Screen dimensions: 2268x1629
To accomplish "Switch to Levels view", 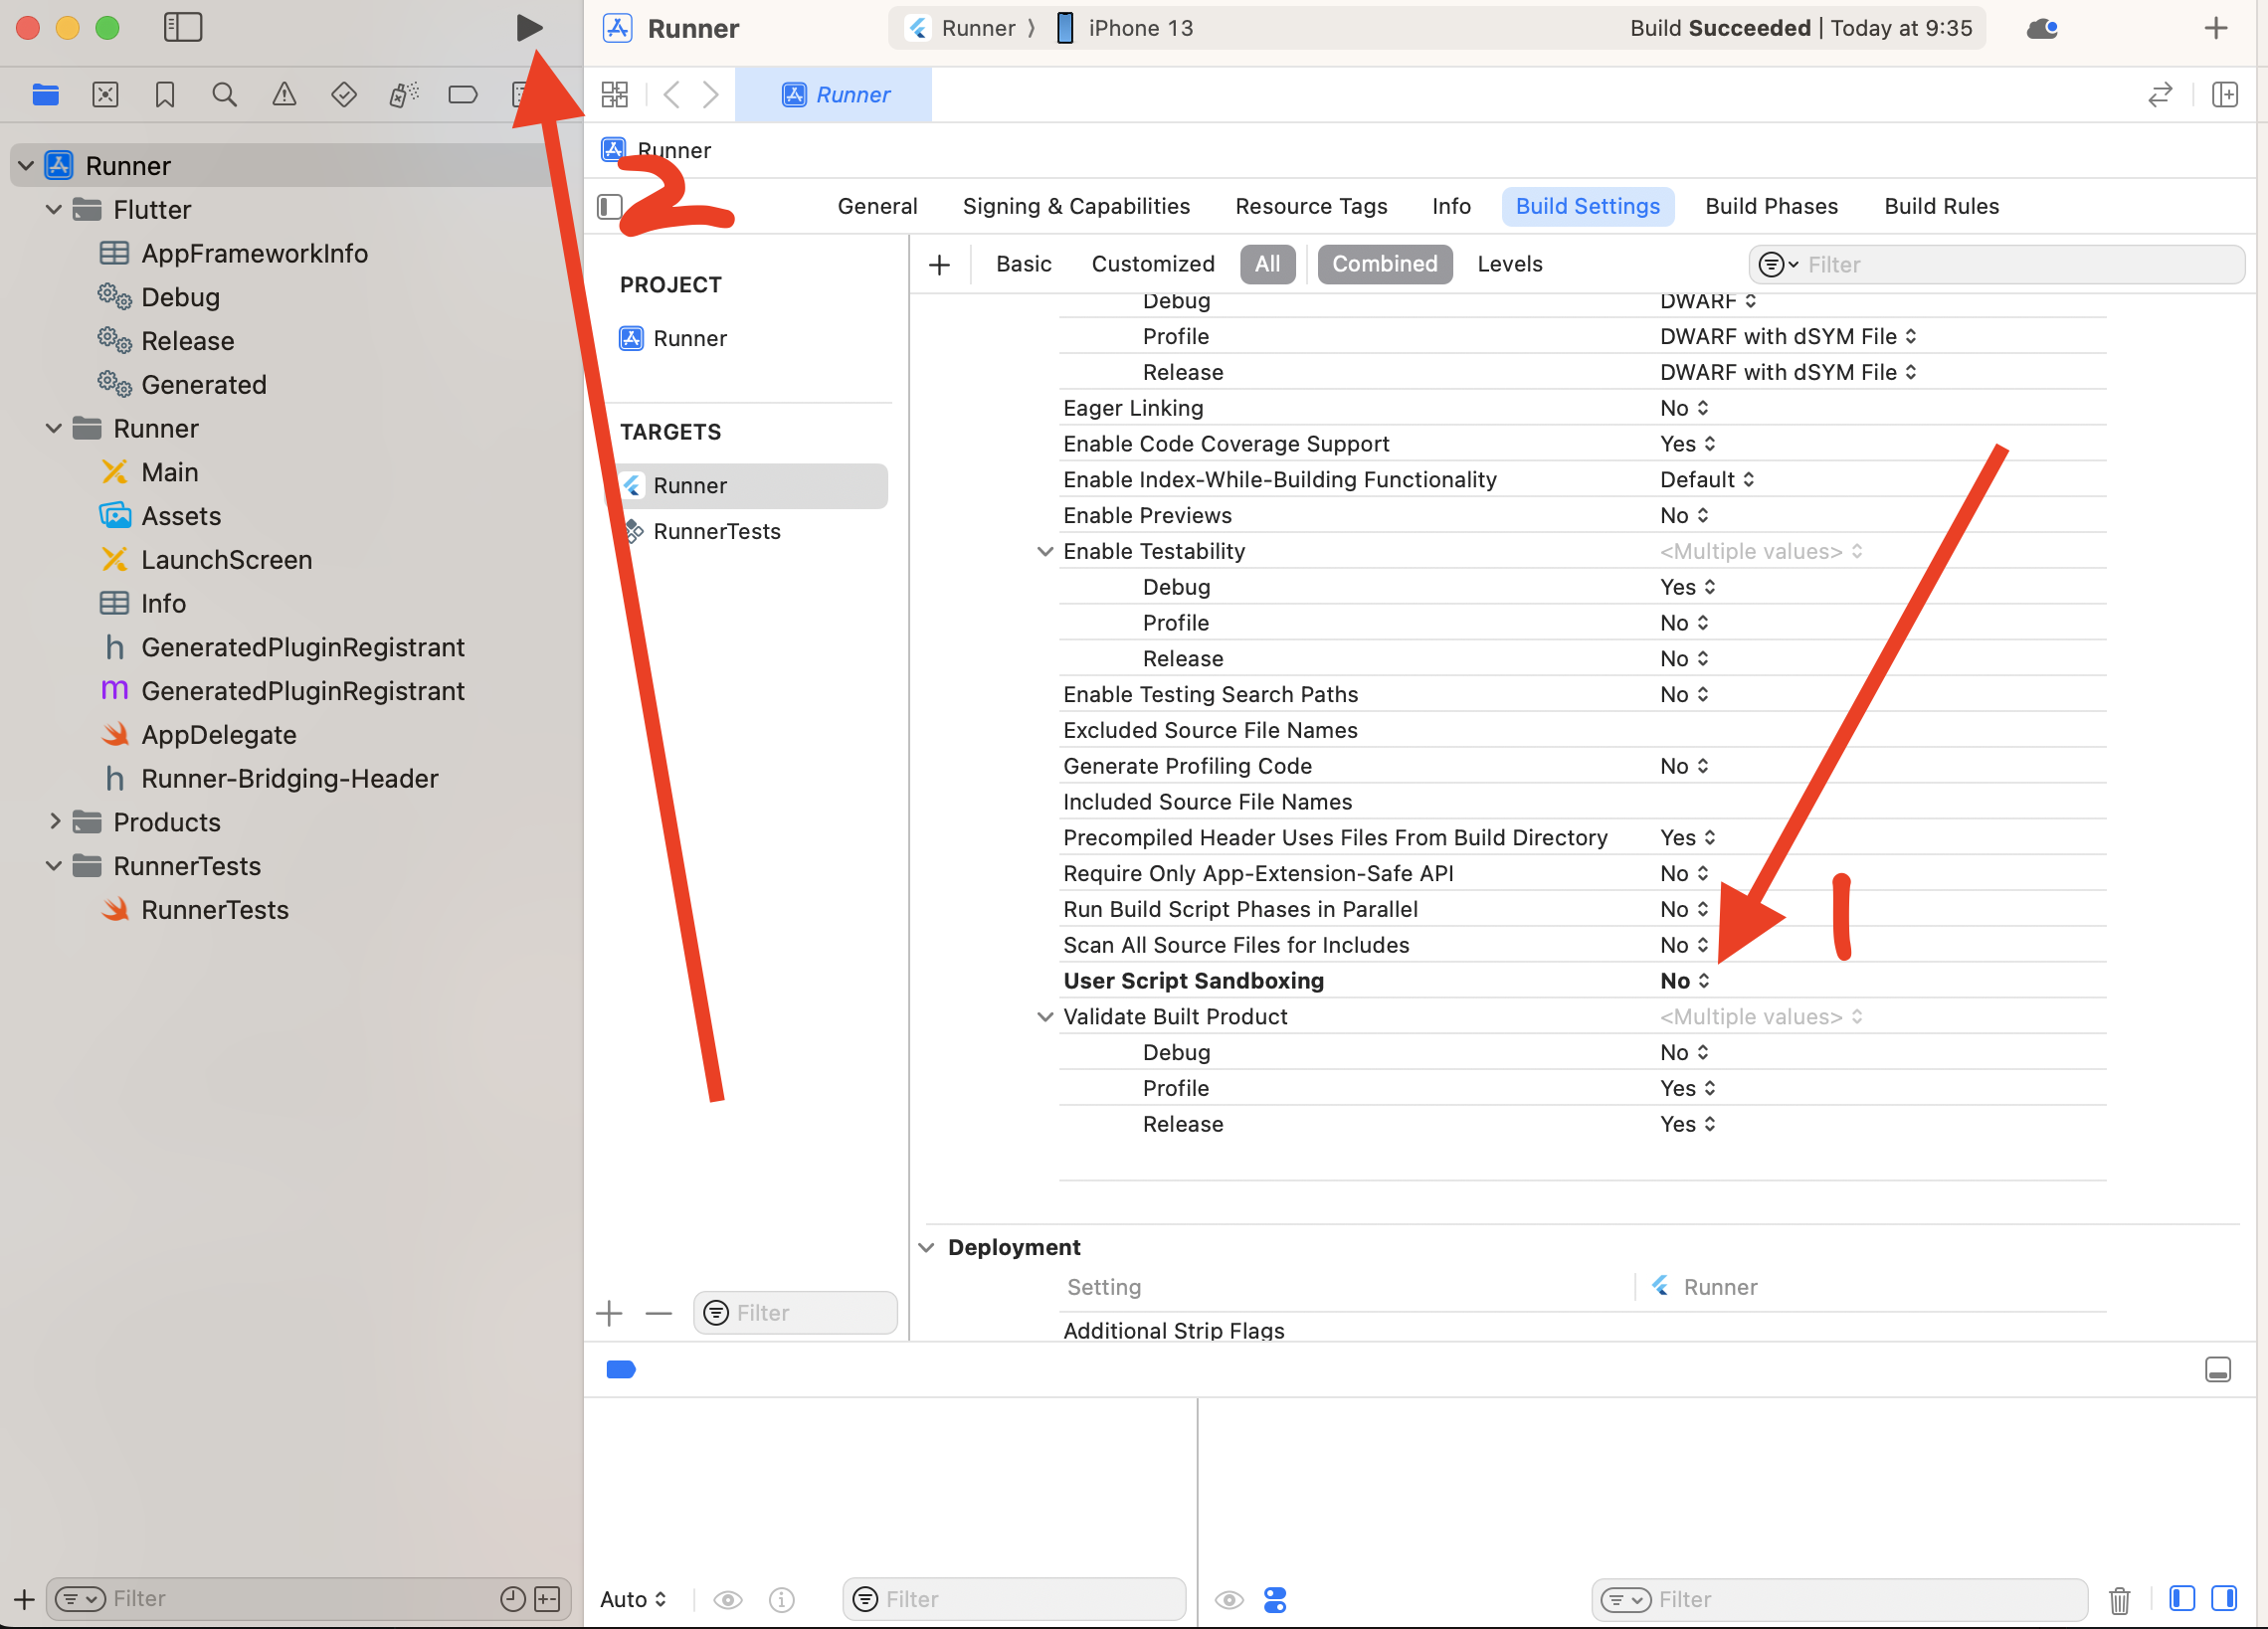I will click(1510, 265).
